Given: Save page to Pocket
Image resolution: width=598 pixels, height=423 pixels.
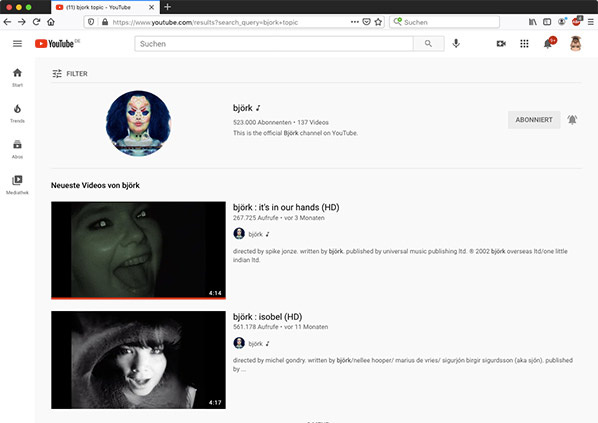Looking at the screenshot, I should pyautogui.click(x=367, y=22).
